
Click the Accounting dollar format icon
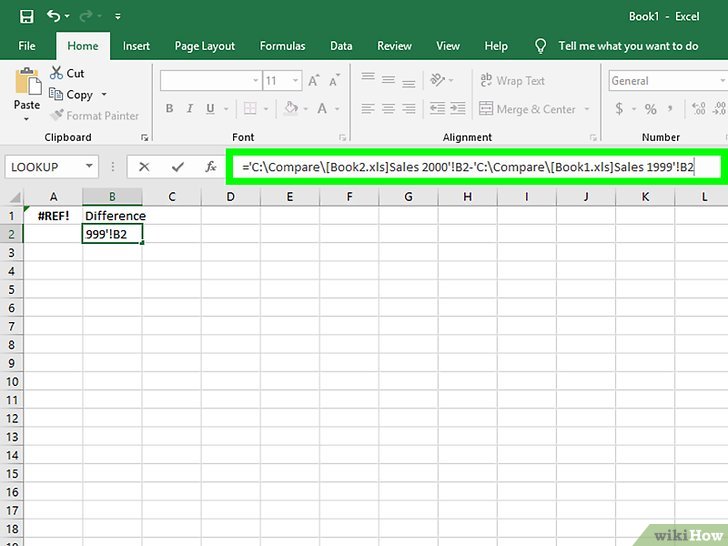click(619, 109)
